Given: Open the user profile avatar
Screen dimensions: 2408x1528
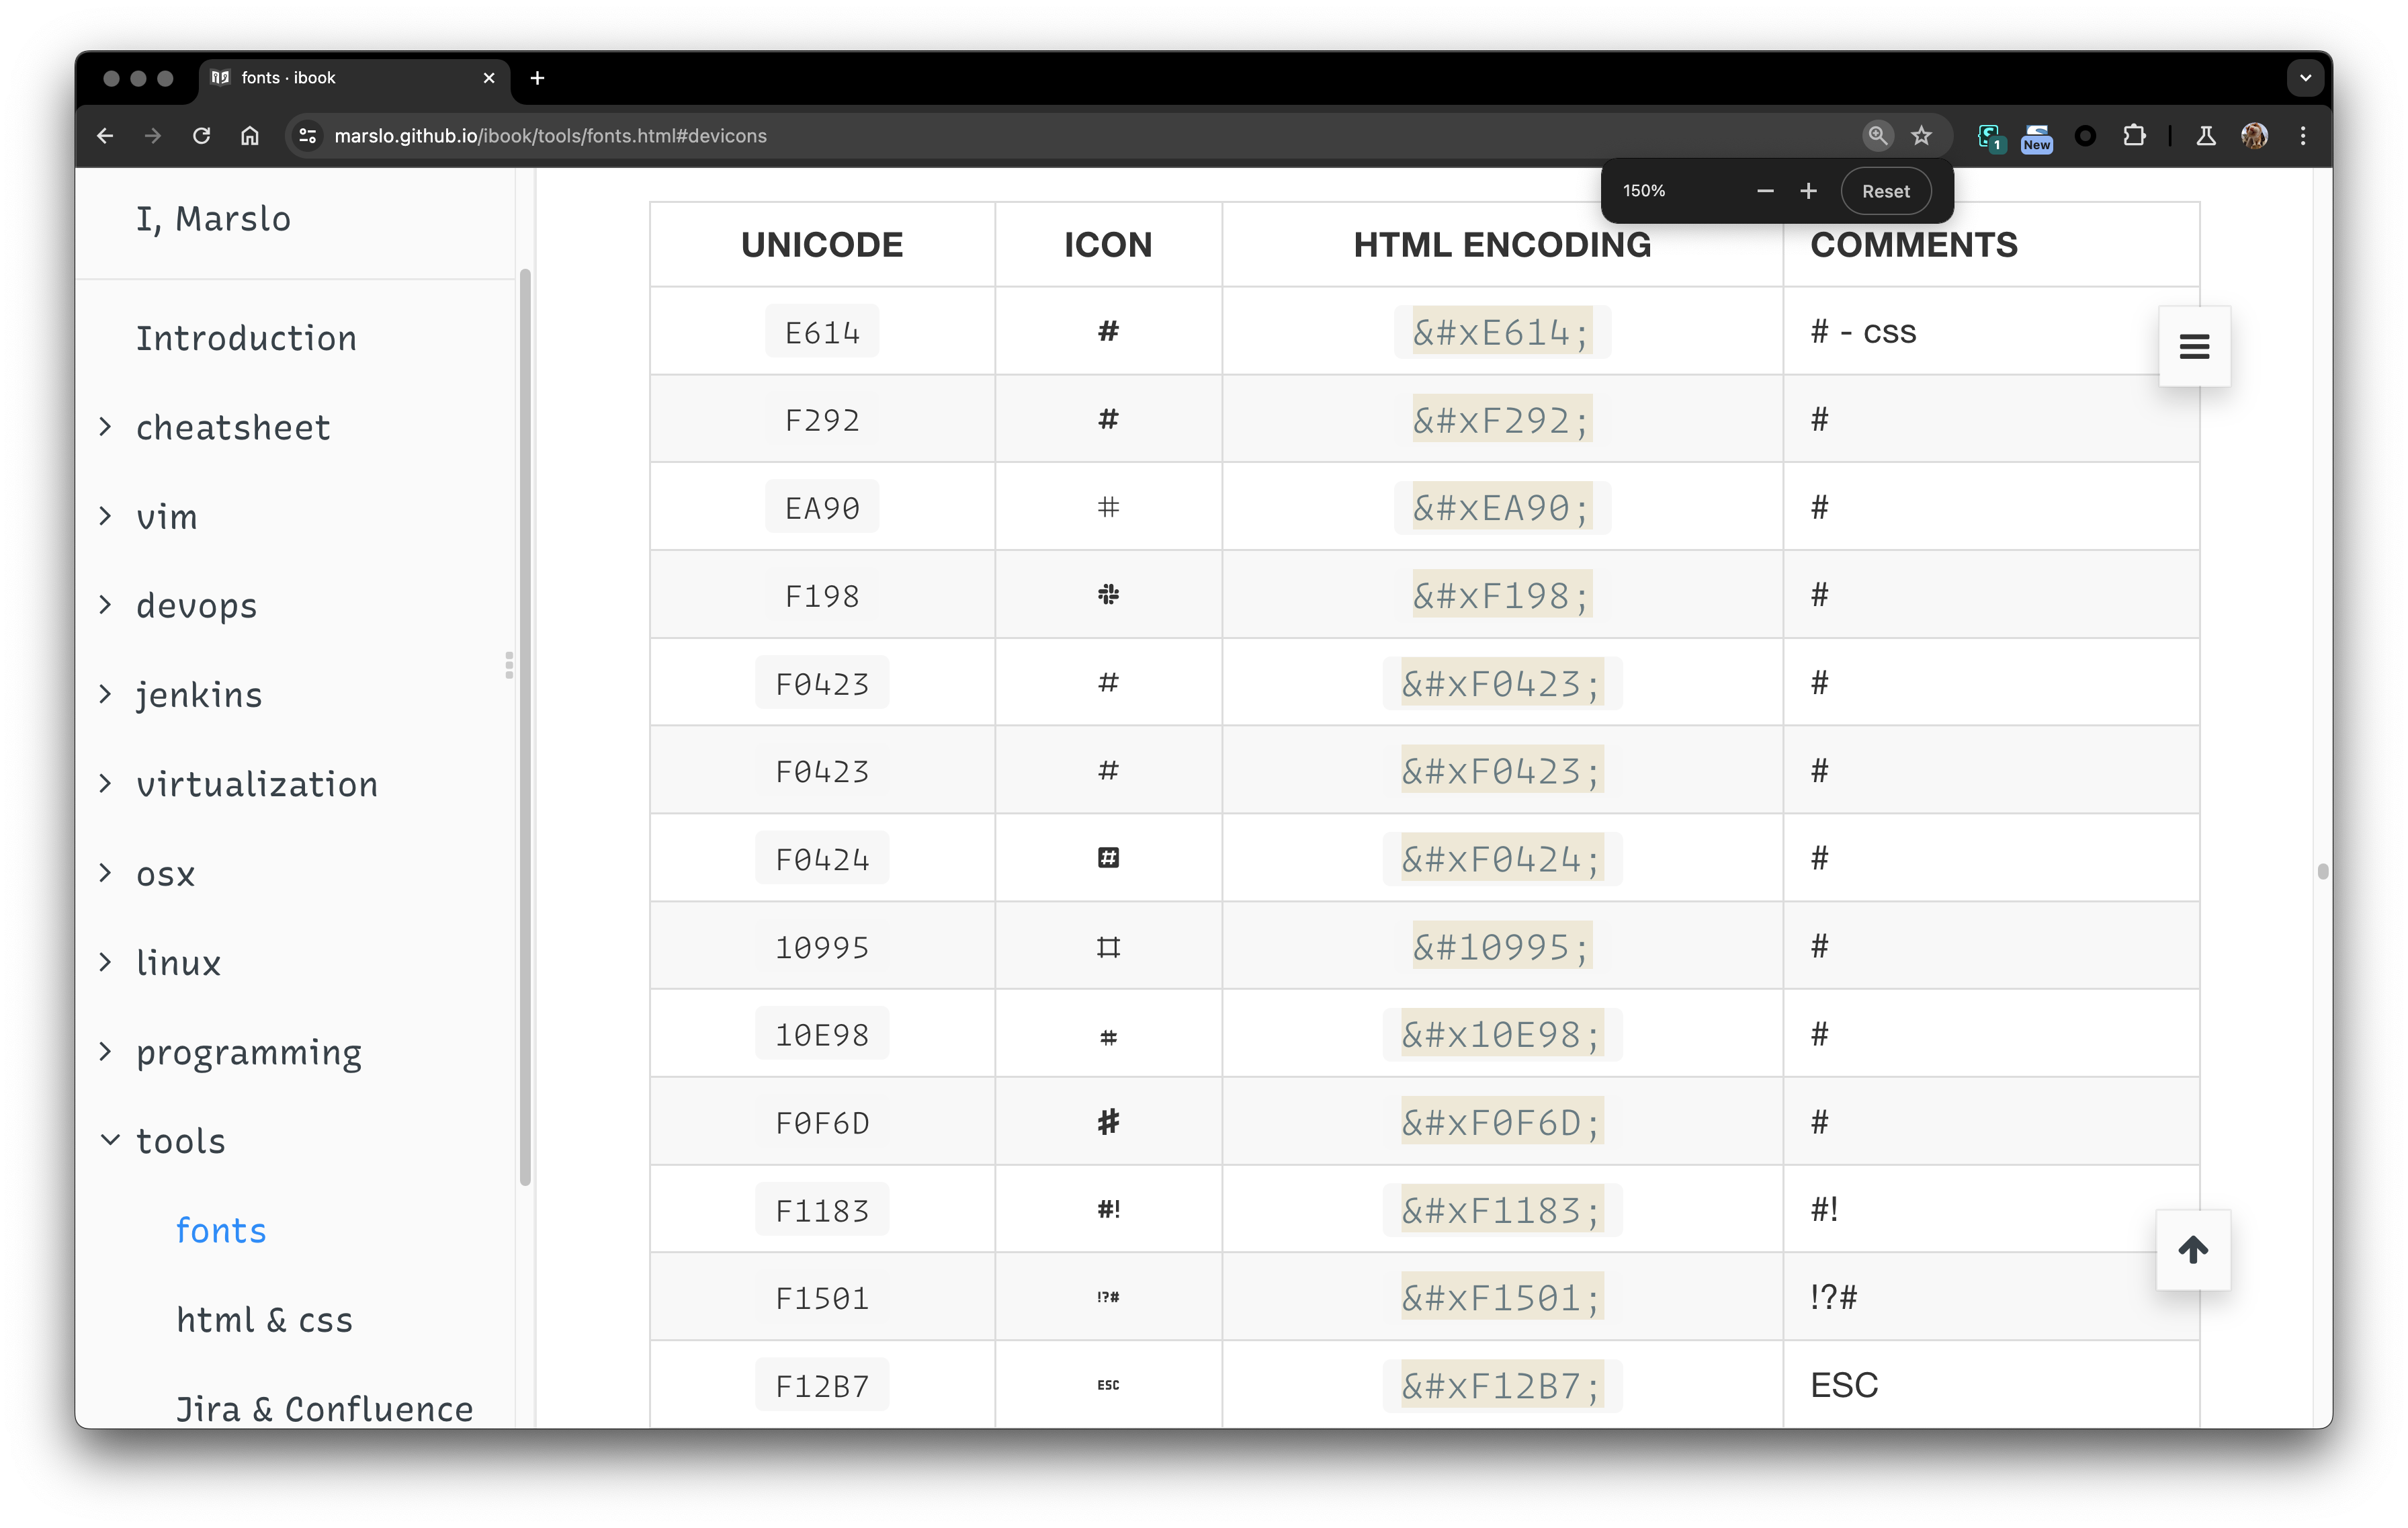Looking at the screenshot, I should pos(2254,136).
